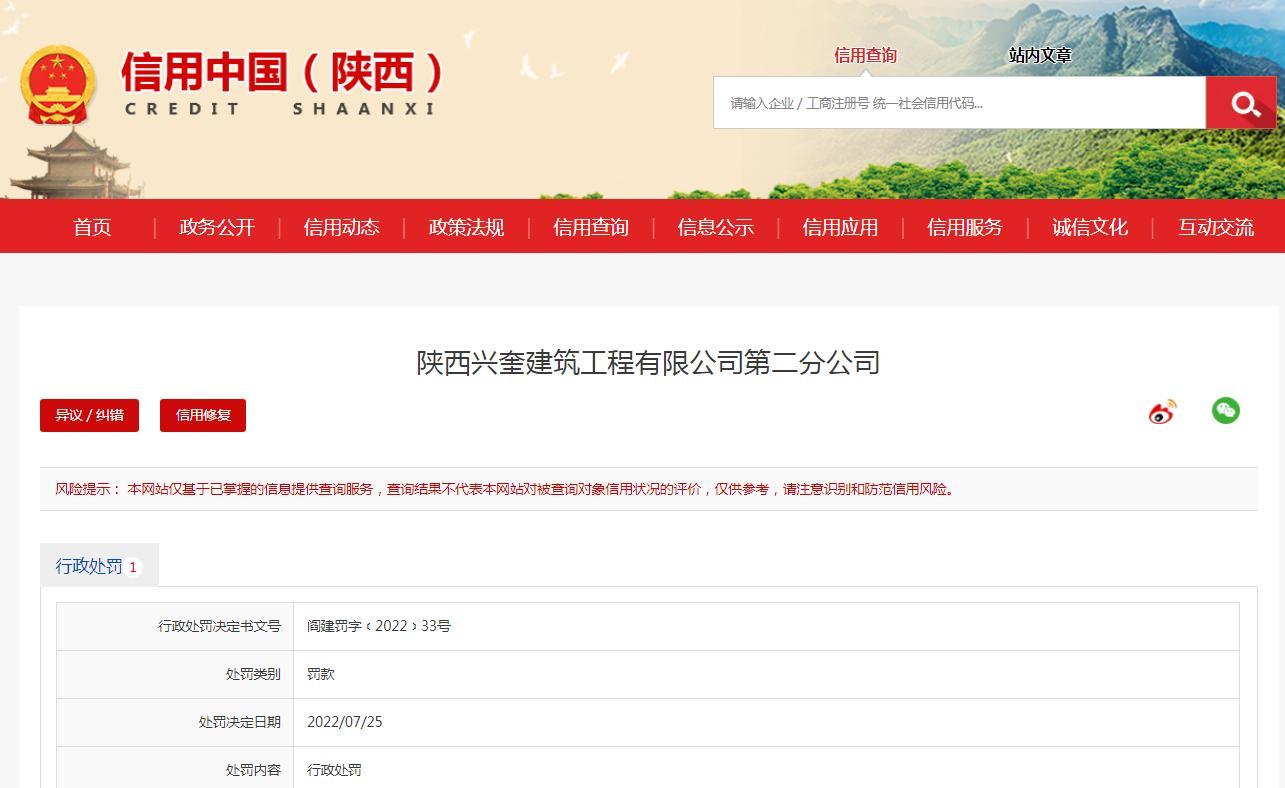Image resolution: width=1285 pixels, height=788 pixels.
Task: Open the 政务公开 nav item
Action: pyautogui.click(x=217, y=227)
